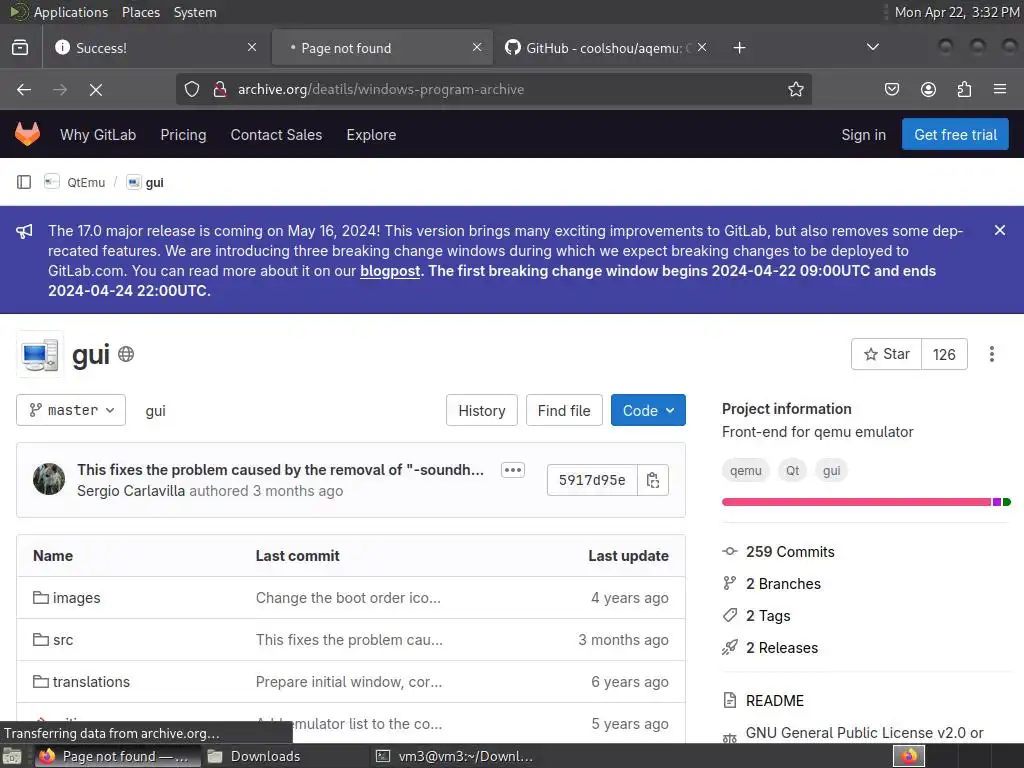Viewport: 1024px width, 768px height.
Task: Go back to previous page
Action: tap(24, 89)
